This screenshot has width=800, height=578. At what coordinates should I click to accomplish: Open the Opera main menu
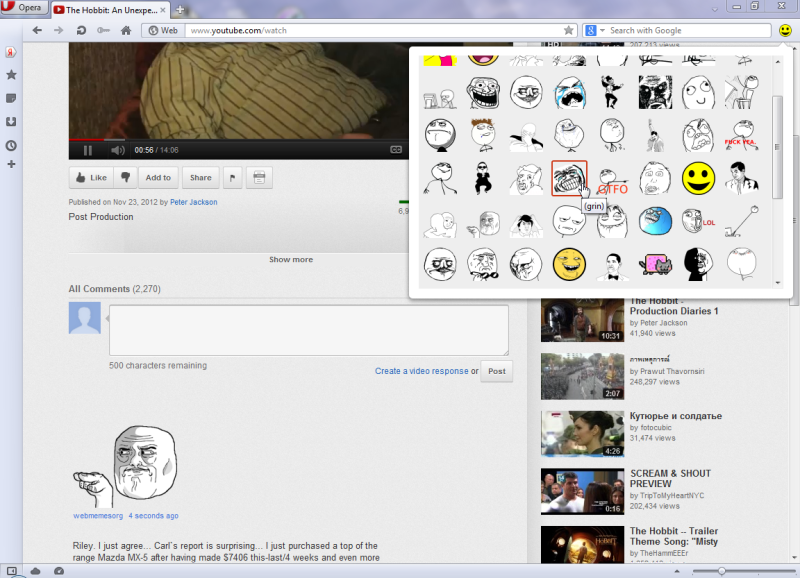[x=23, y=8]
